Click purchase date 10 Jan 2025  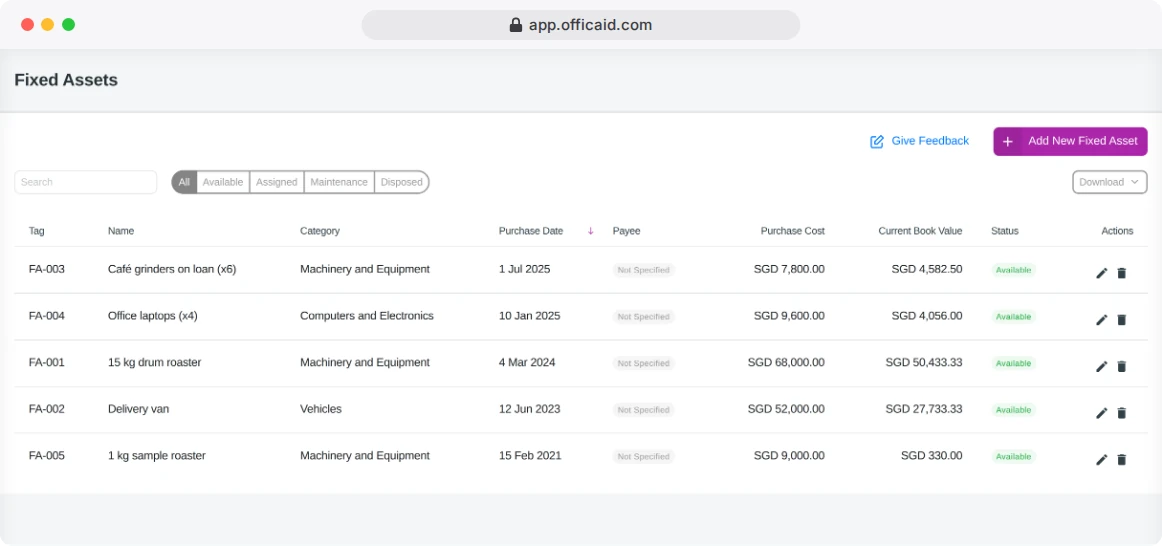(x=529, y=316)
